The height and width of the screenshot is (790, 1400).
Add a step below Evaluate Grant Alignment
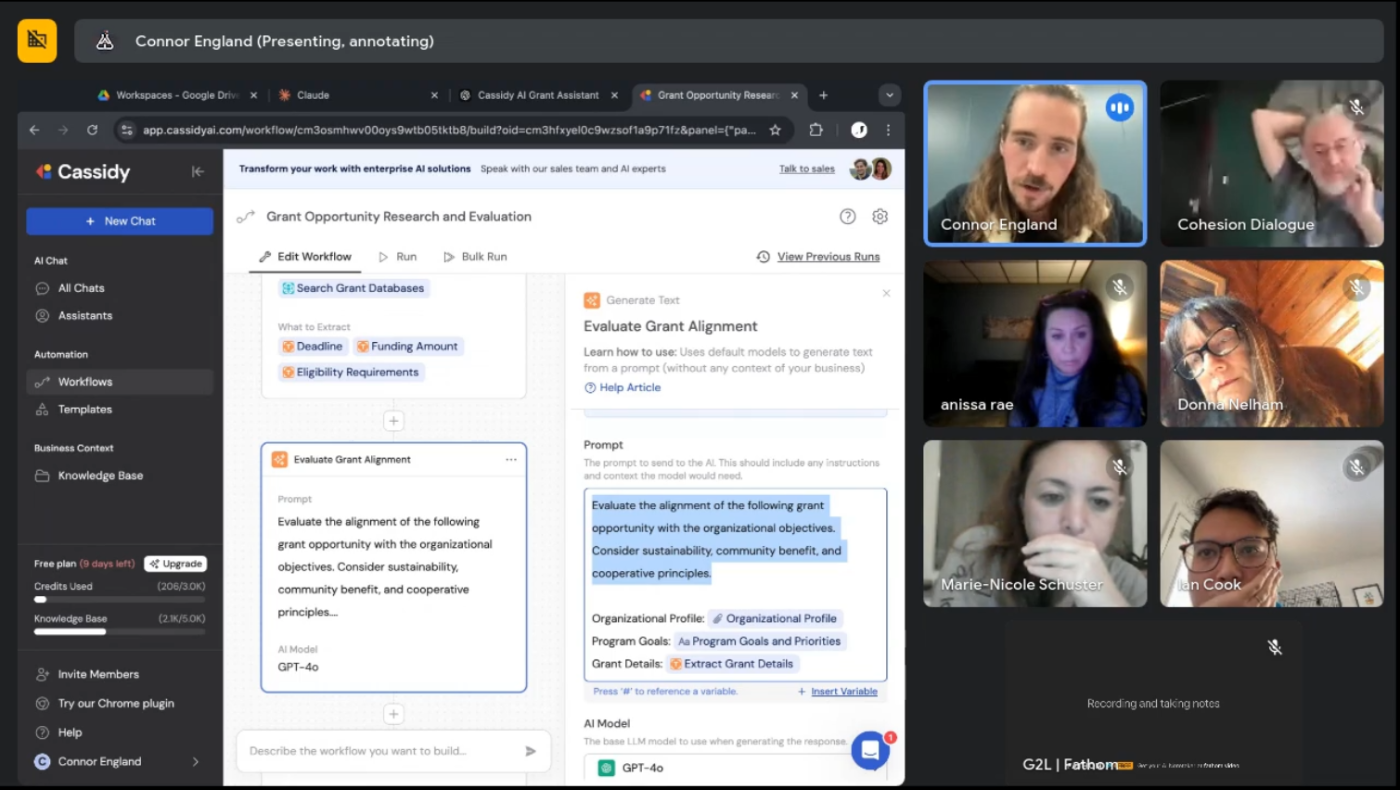(x=394, y=714)
